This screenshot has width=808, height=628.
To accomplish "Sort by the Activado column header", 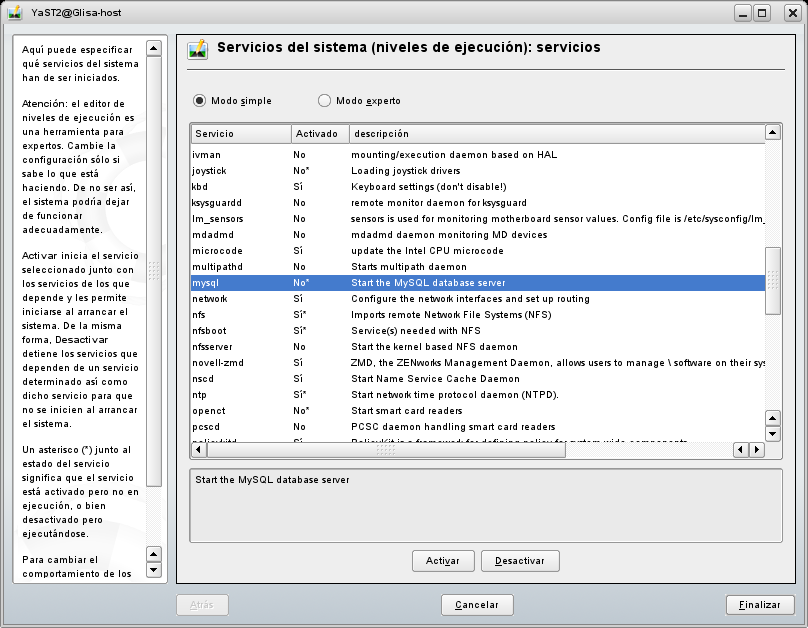I will click(320, 133).
